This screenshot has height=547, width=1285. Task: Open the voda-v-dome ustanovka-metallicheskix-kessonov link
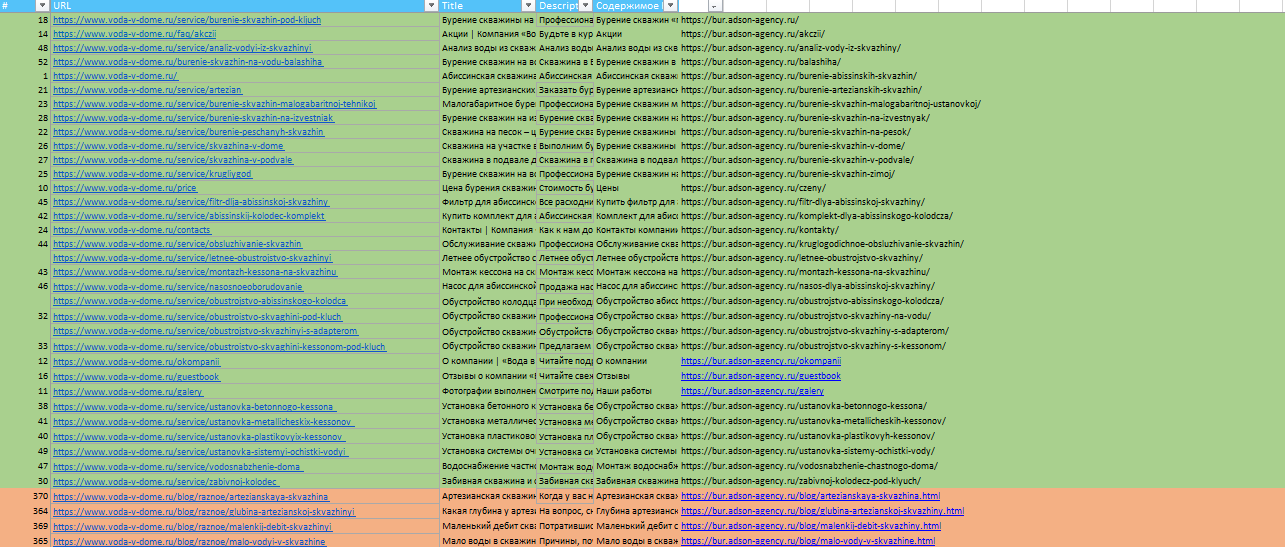click(x=204, y=421)
